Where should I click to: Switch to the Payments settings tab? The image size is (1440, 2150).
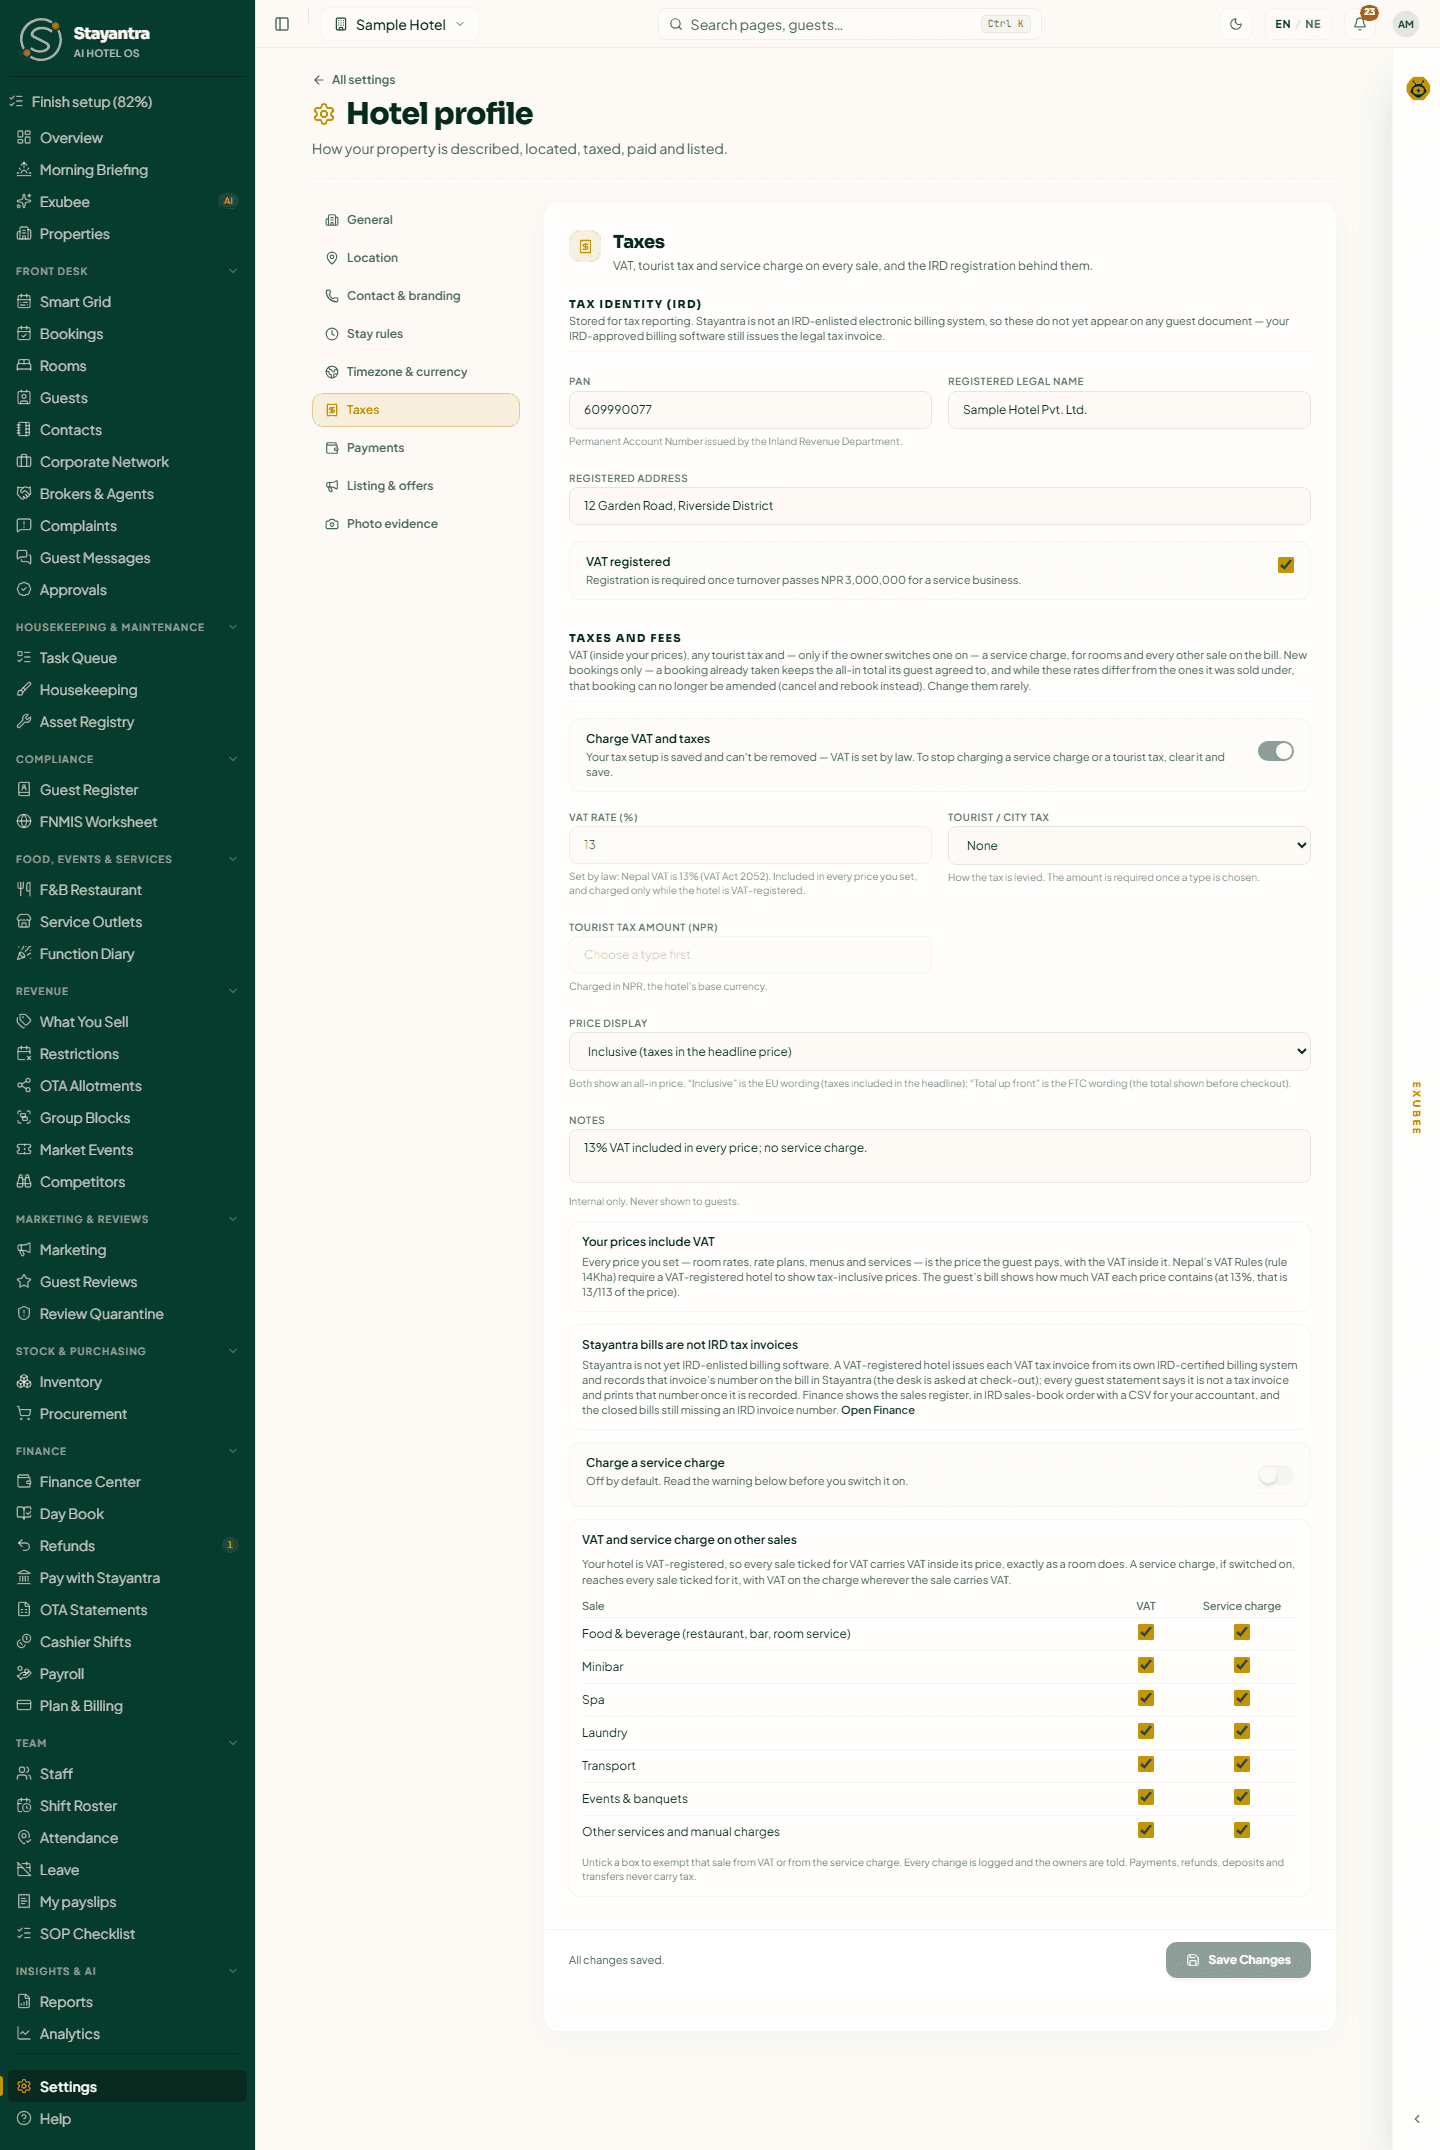(x=416, y=448)
